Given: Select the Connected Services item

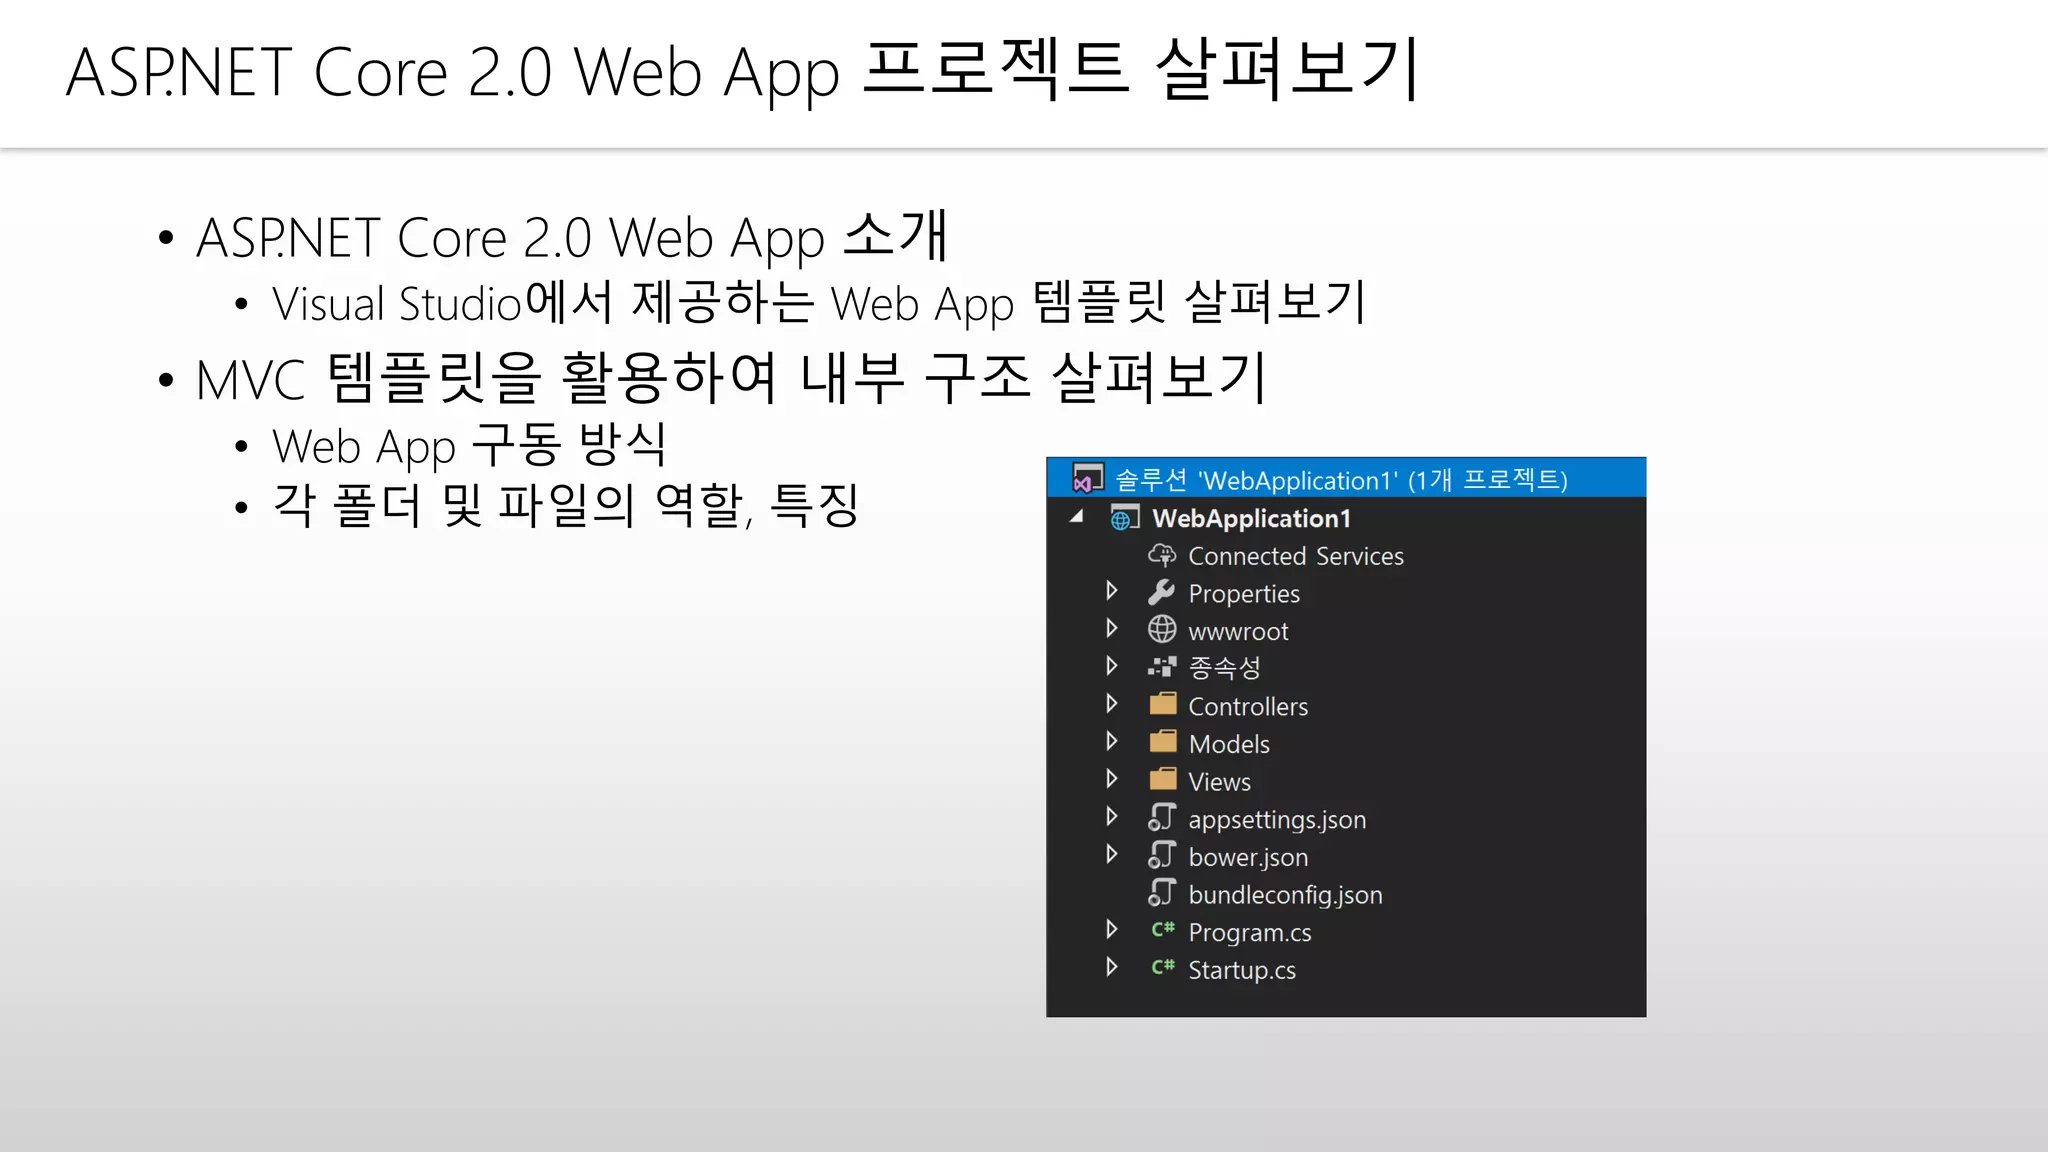Looking at the screenshot, I should (1296, 556).
